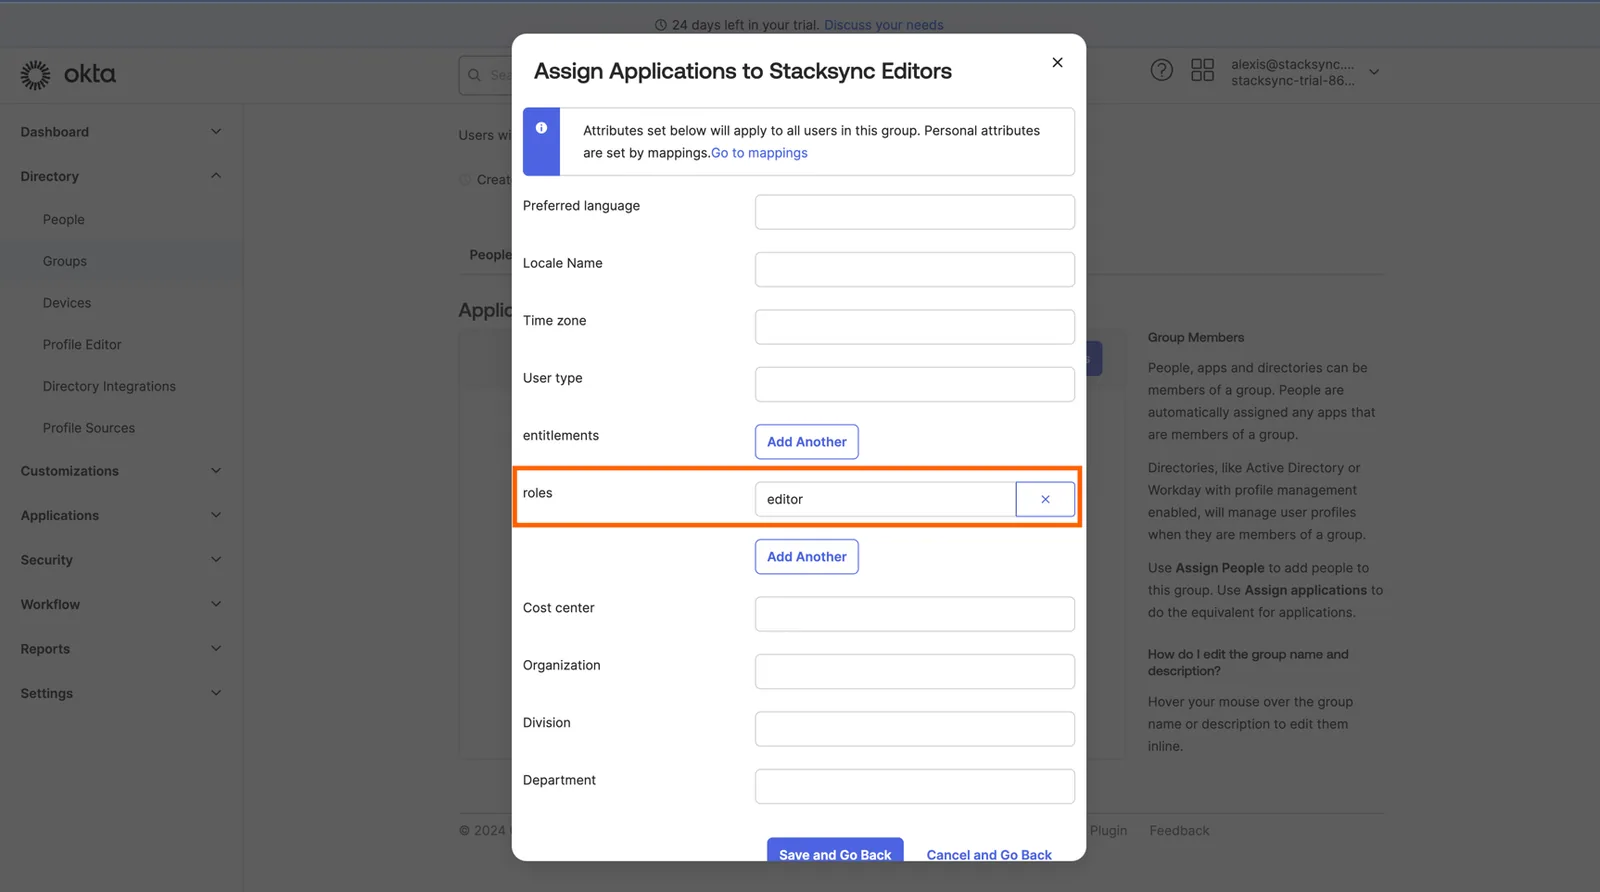Open People in the Directory menu
The width and height of the screenshot is (1600, 892).
point(64,219)
